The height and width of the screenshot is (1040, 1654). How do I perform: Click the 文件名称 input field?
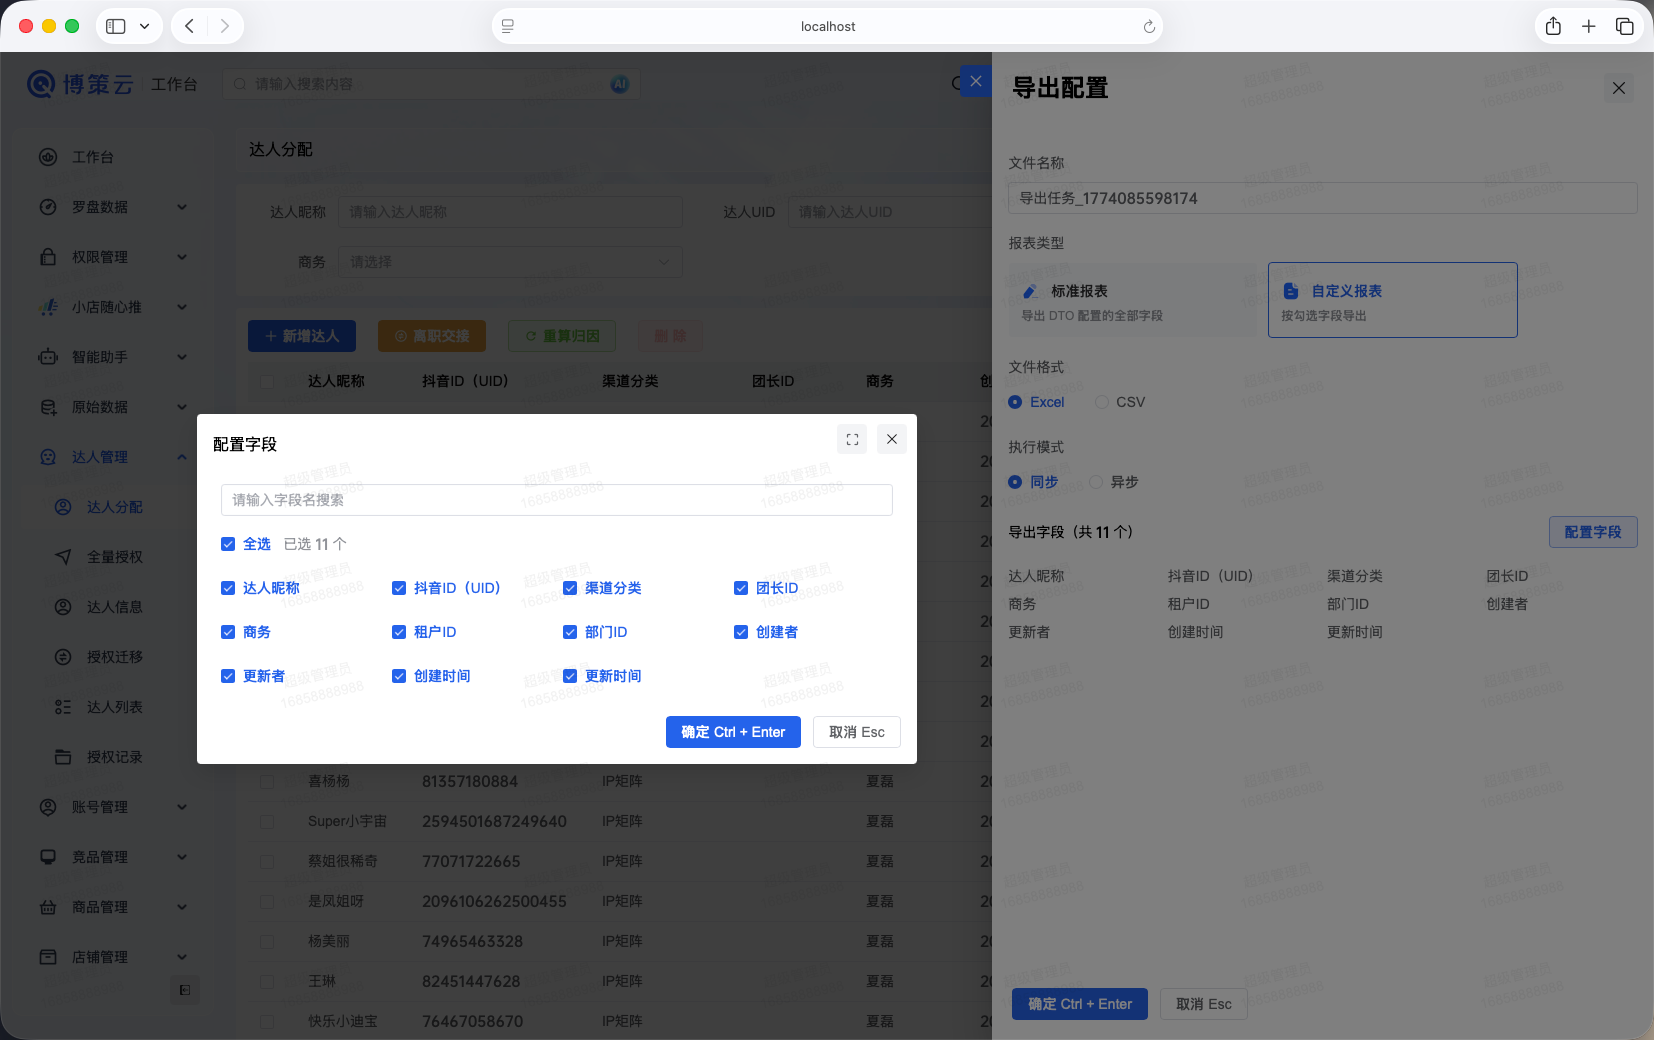coord(1323,198)
